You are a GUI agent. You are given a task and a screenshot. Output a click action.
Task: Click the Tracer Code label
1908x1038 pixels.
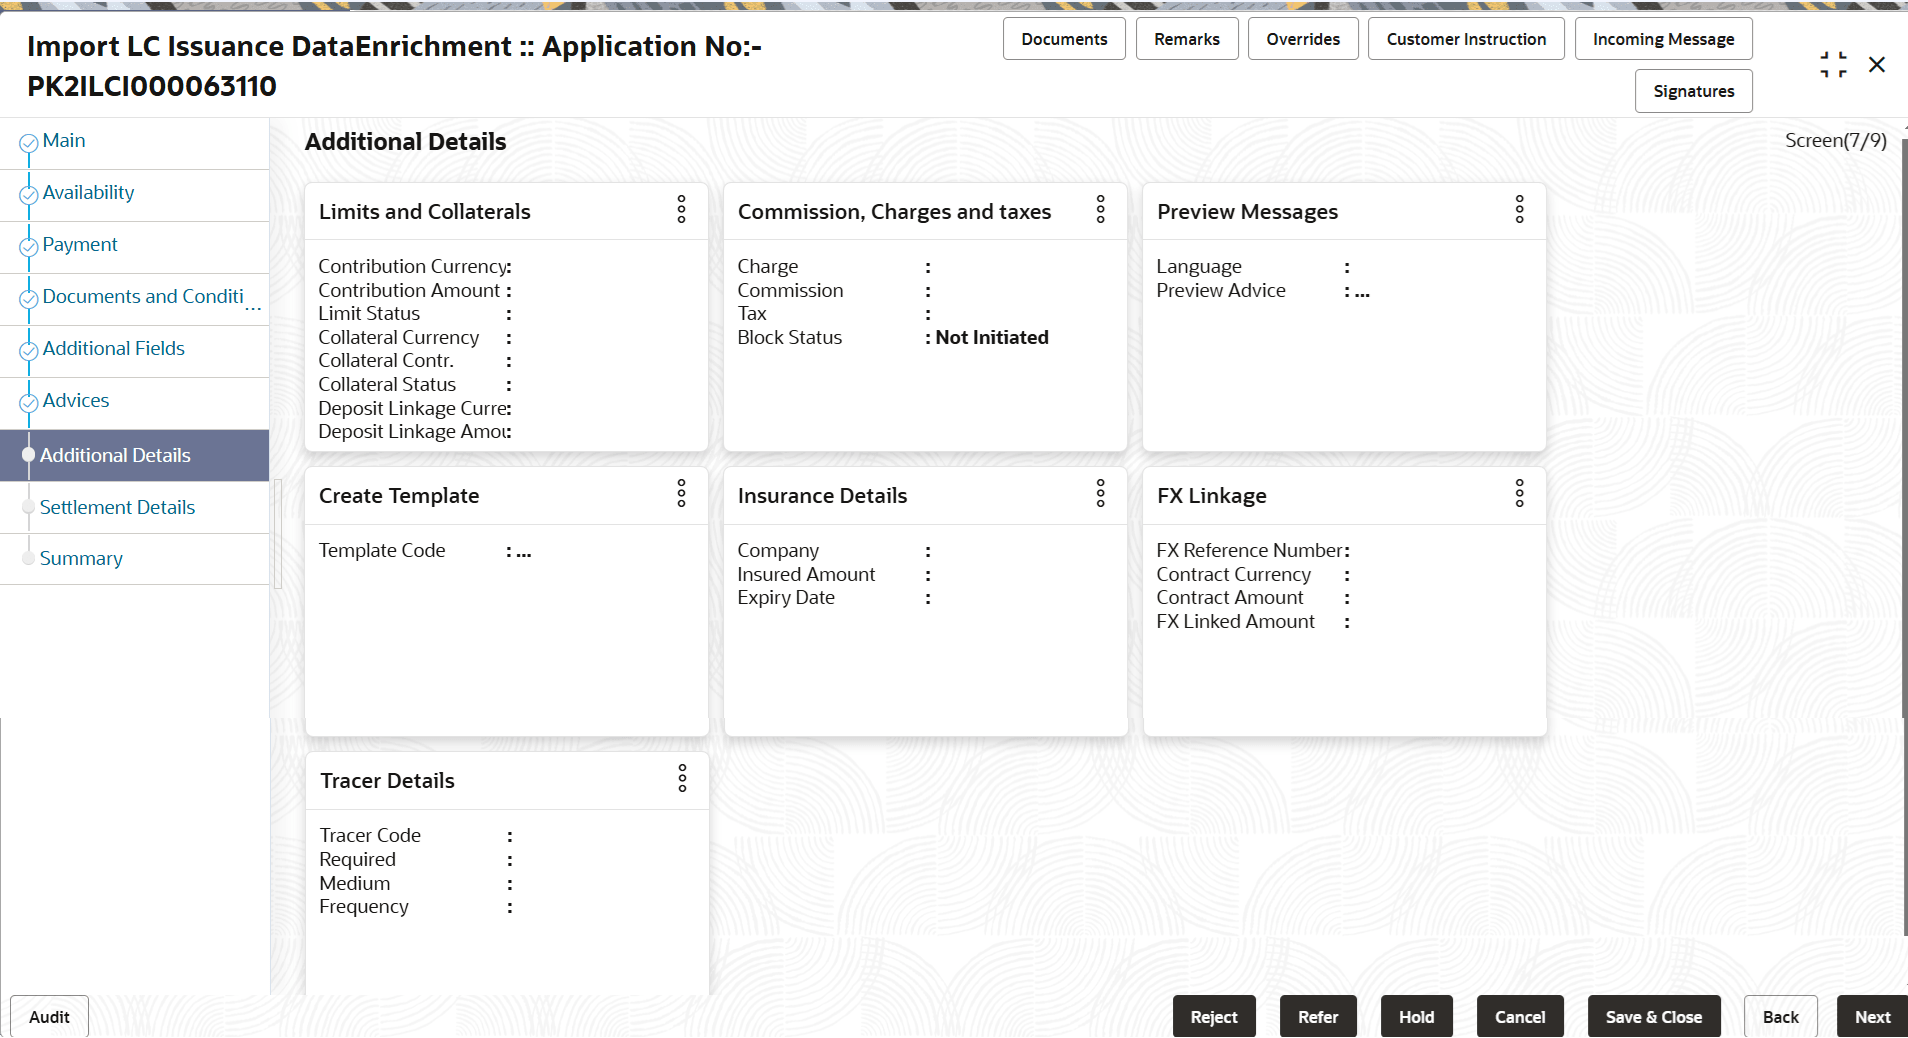pyautogui.click(x=370, y=836)
